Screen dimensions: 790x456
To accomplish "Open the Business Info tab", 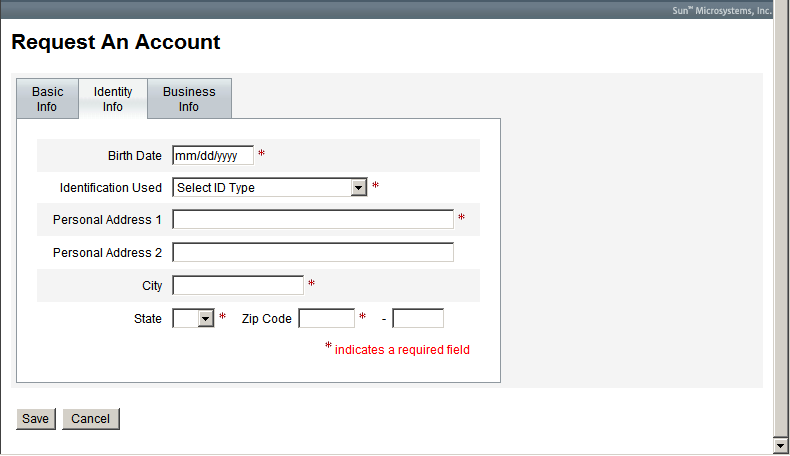I will [x=189, y=99].
